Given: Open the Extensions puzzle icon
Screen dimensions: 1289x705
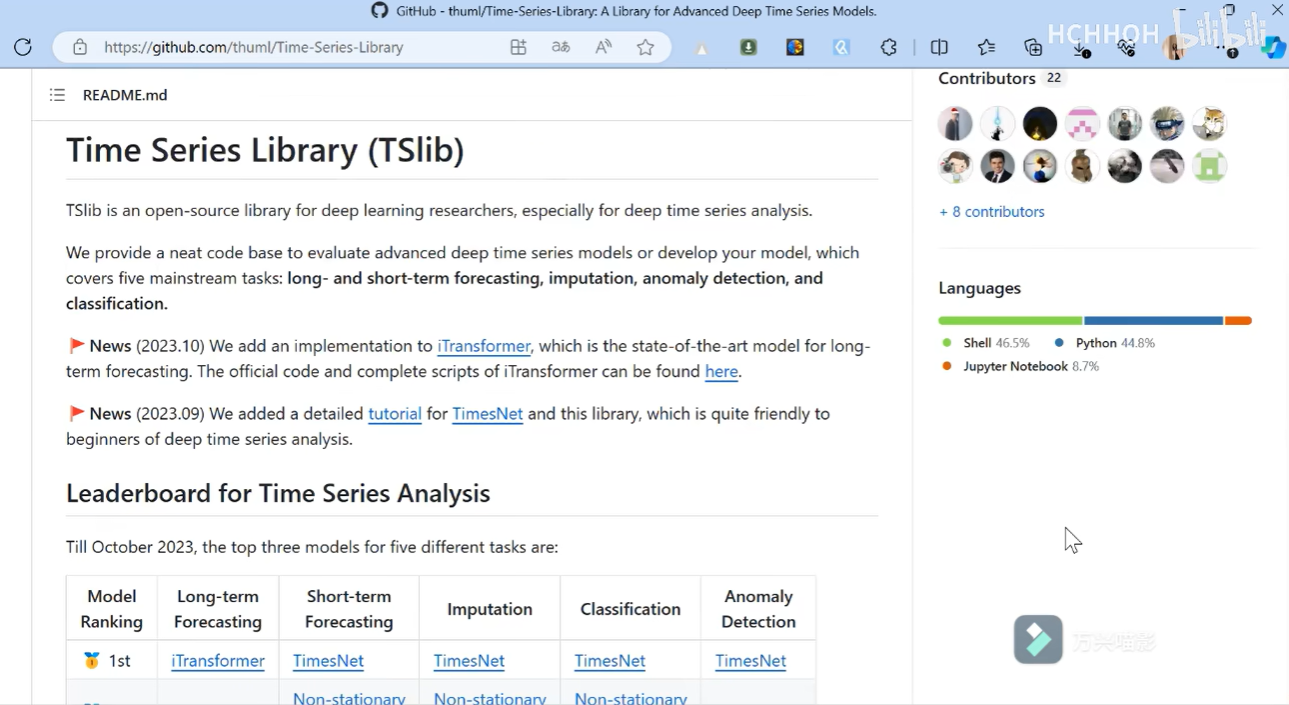Looking at the screenshot, I should coord(888,47).
